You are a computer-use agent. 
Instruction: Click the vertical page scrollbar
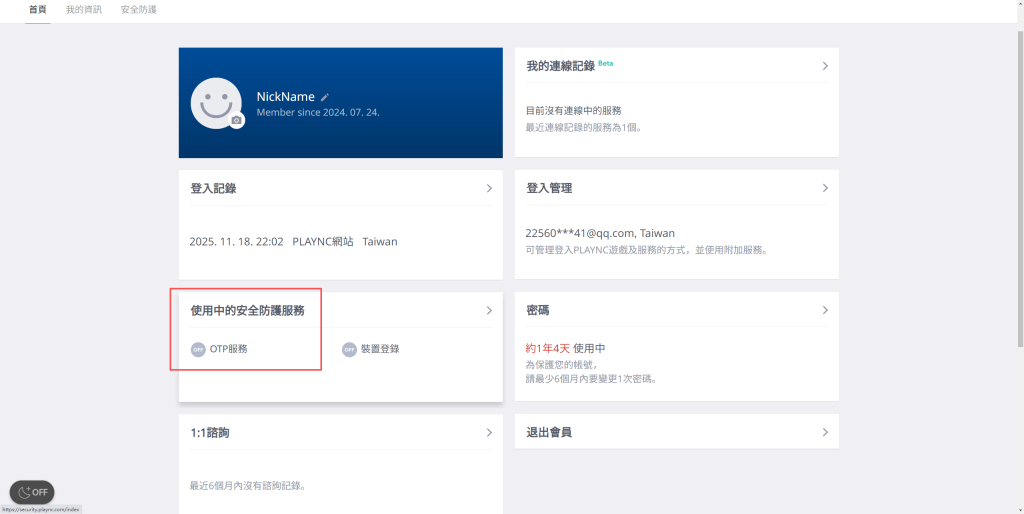tap(1019, 200)
